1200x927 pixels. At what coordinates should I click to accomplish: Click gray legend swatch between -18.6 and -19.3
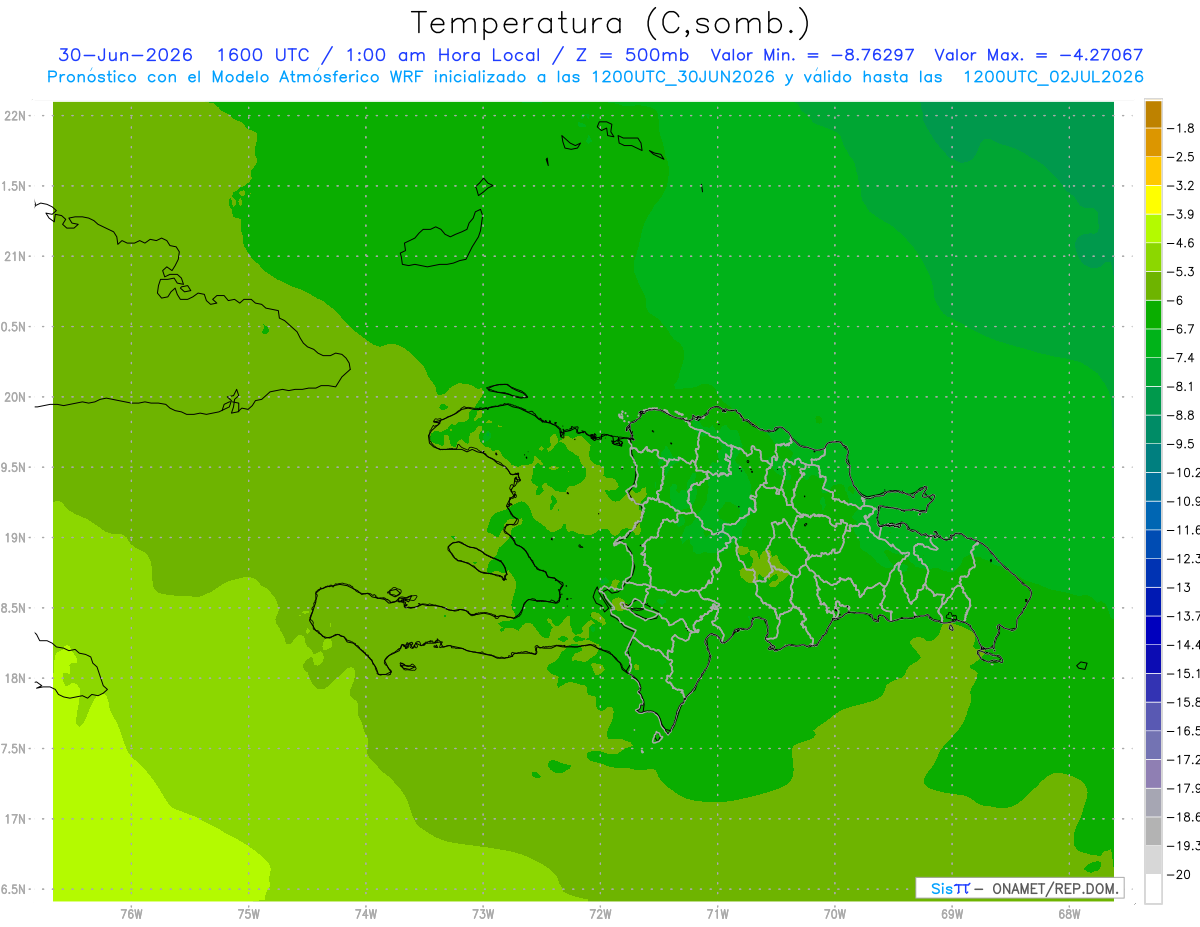pyautogui.click(x=1153, y=831)
